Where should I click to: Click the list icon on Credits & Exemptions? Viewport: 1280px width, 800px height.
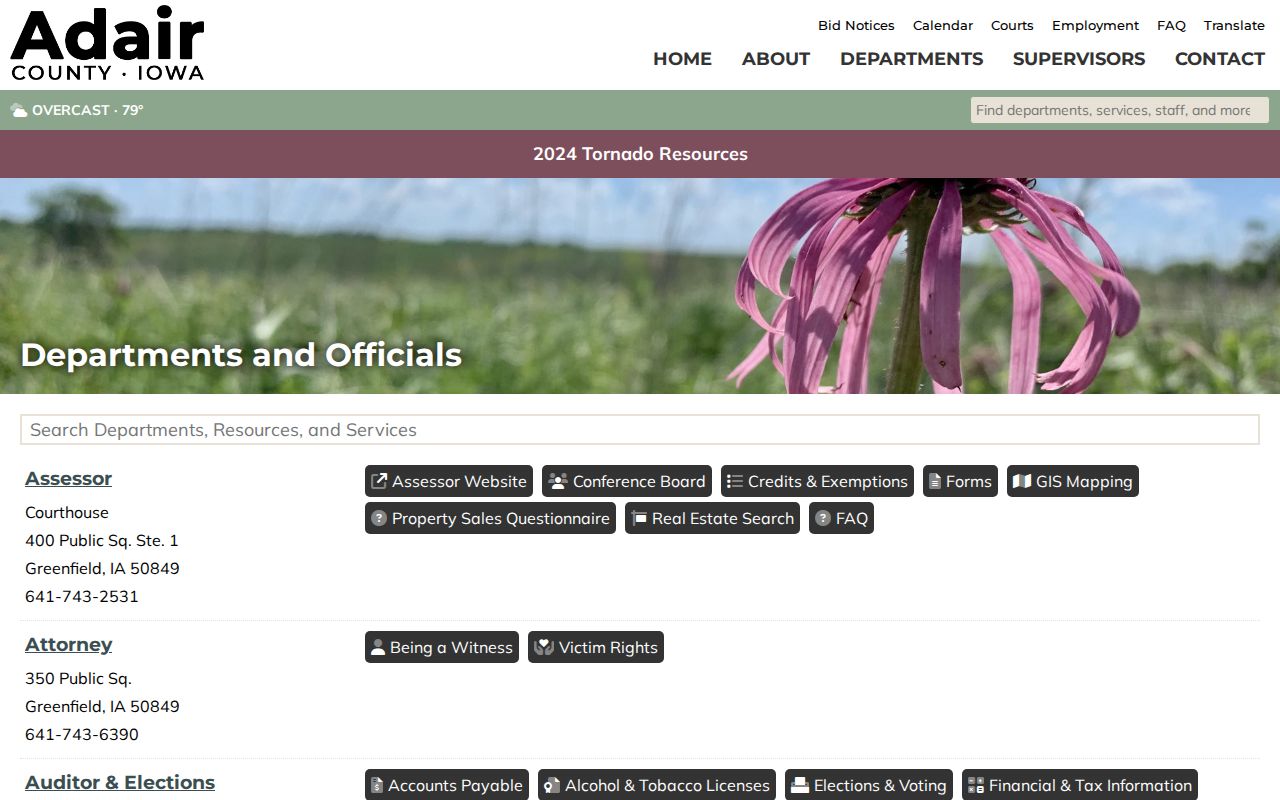[x=735, y=481]
